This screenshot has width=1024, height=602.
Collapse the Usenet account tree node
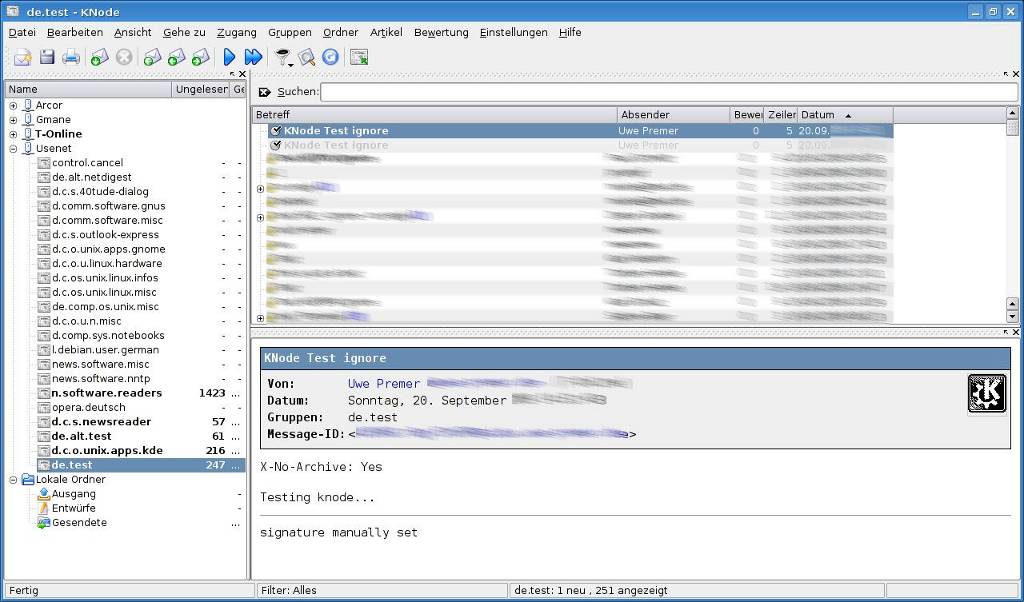(13, 148)
